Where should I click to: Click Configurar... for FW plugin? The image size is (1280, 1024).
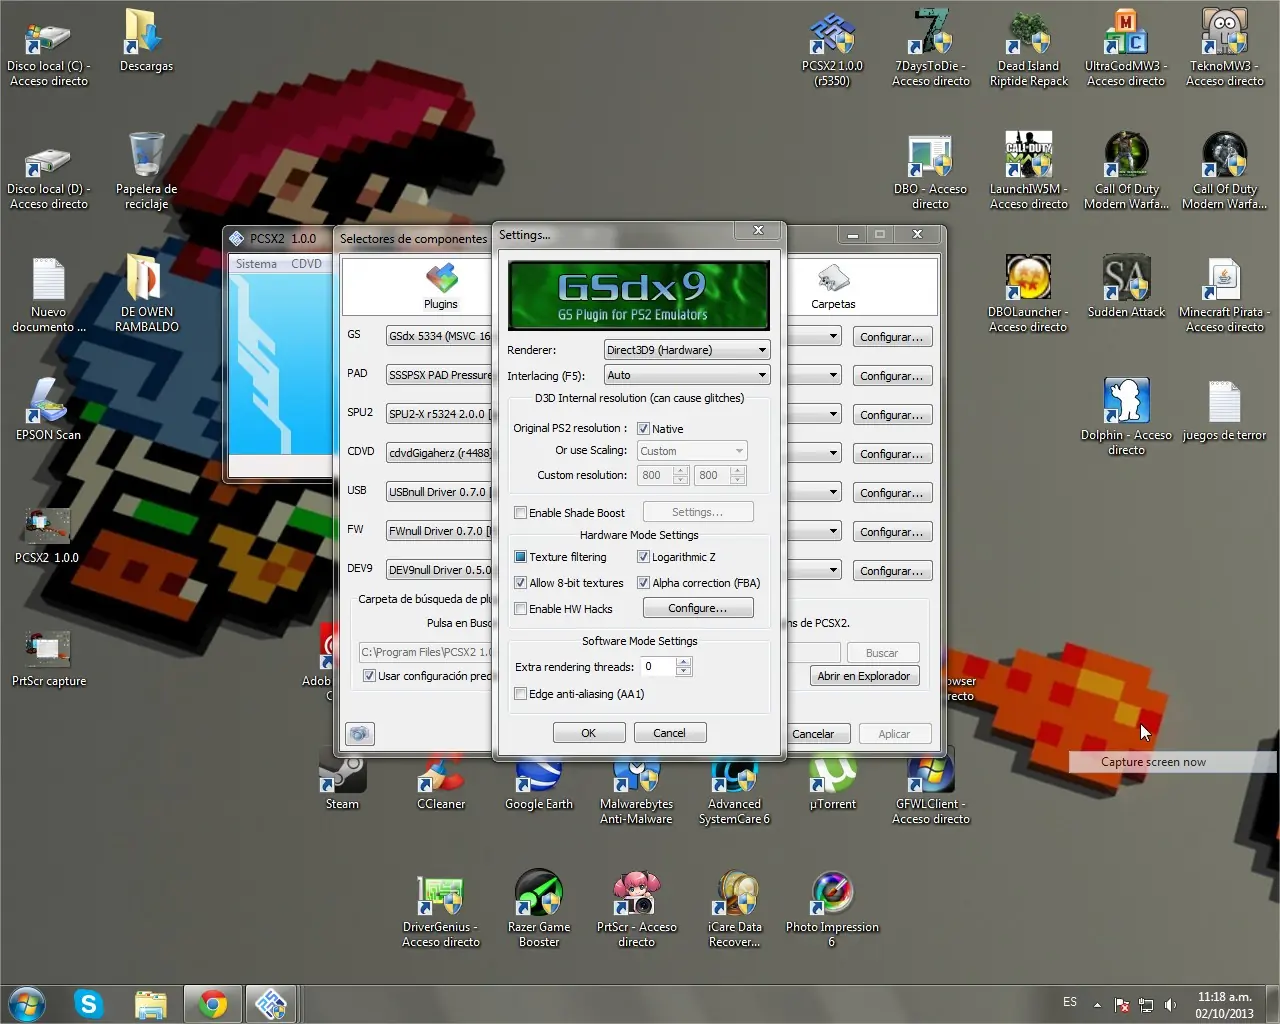pos(892,532)
